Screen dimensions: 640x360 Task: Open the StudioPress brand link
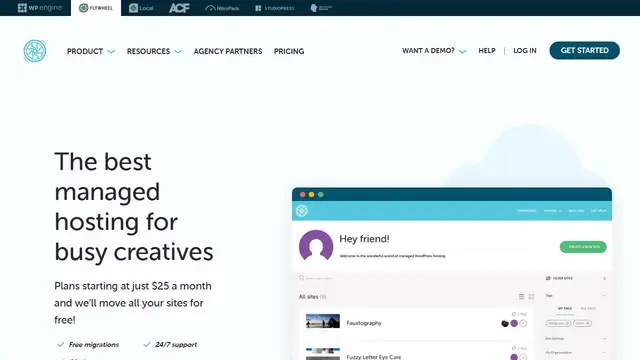tap(275, 8)
